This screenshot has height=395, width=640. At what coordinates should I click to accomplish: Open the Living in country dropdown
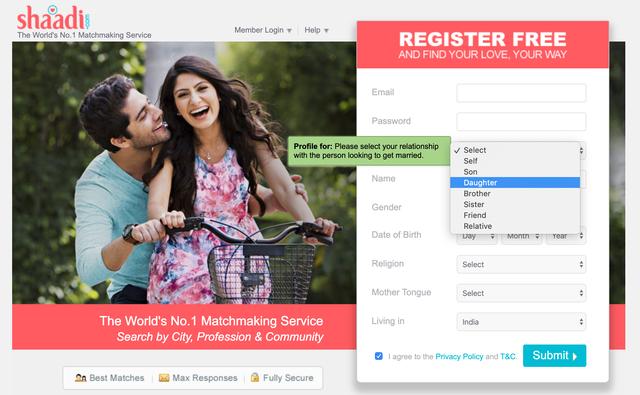[x=521, y=322]
